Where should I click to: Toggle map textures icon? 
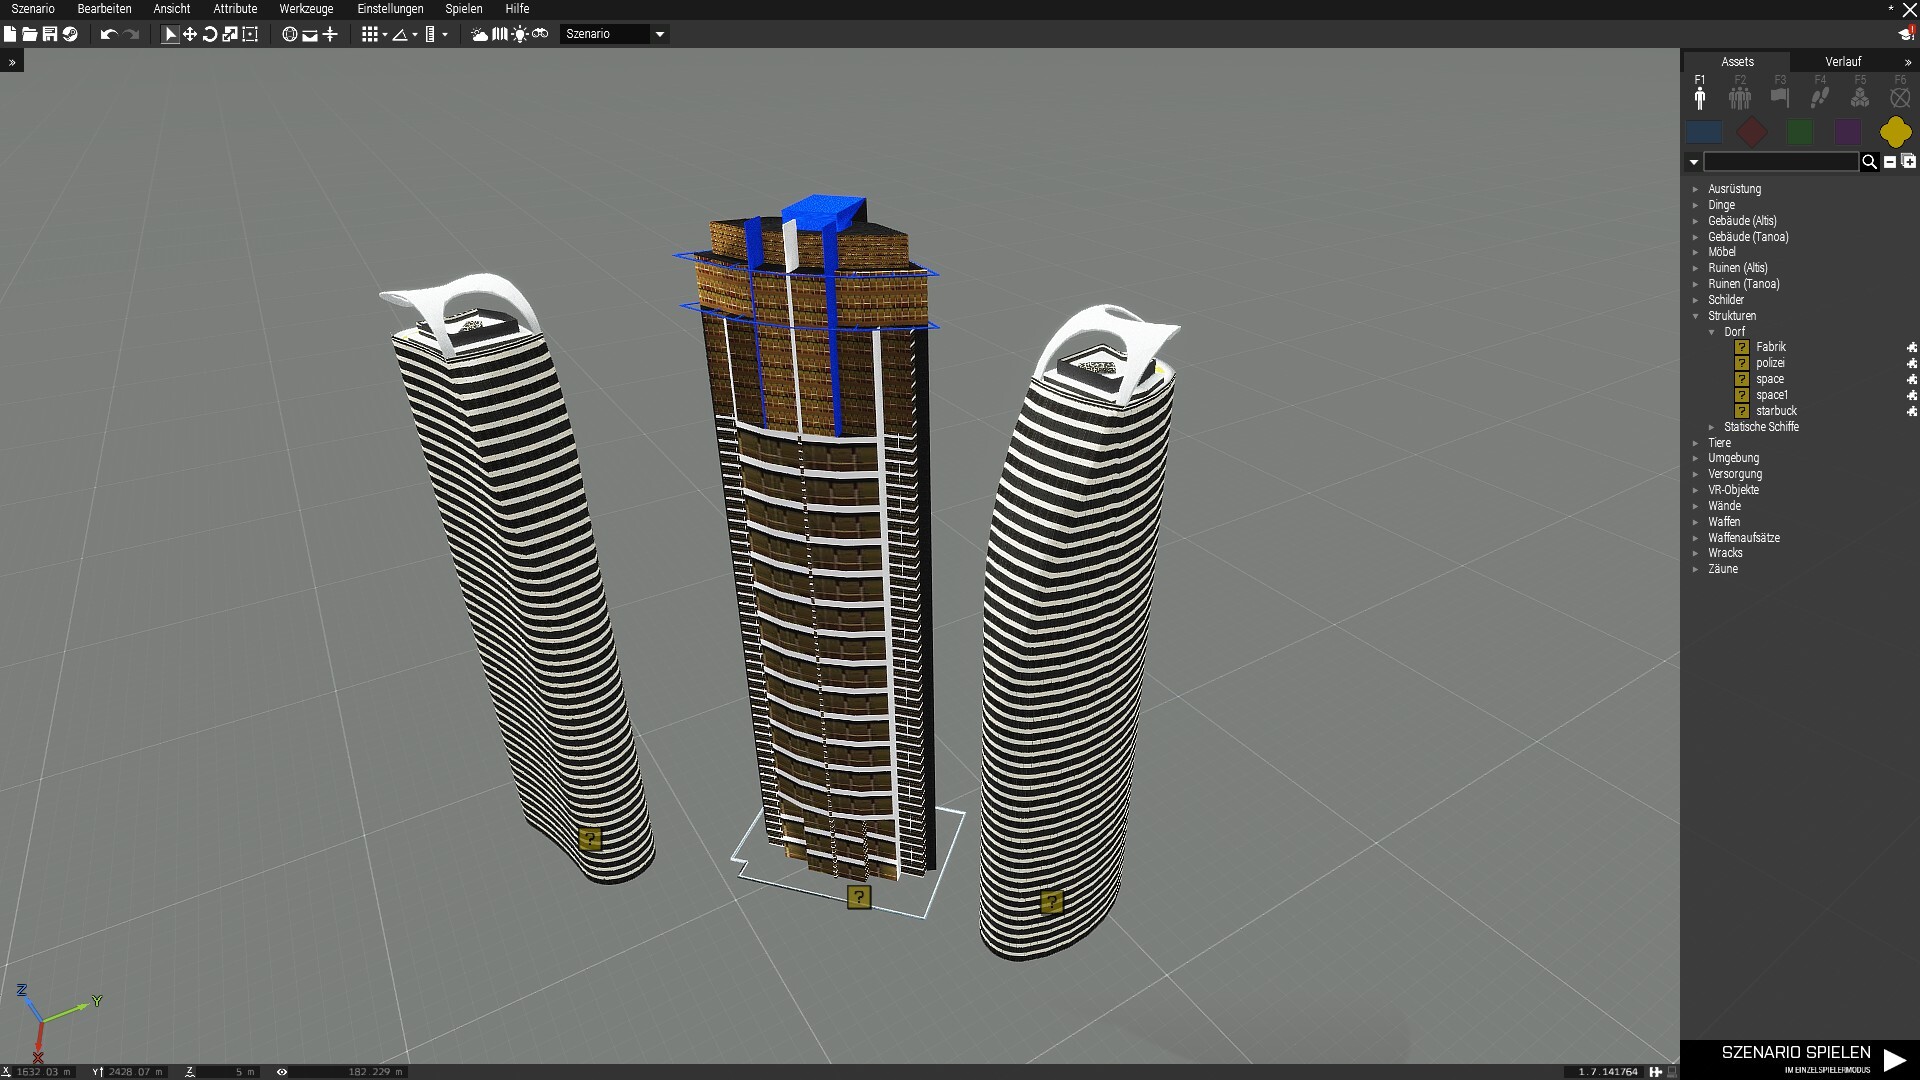(x=500, y=34)
